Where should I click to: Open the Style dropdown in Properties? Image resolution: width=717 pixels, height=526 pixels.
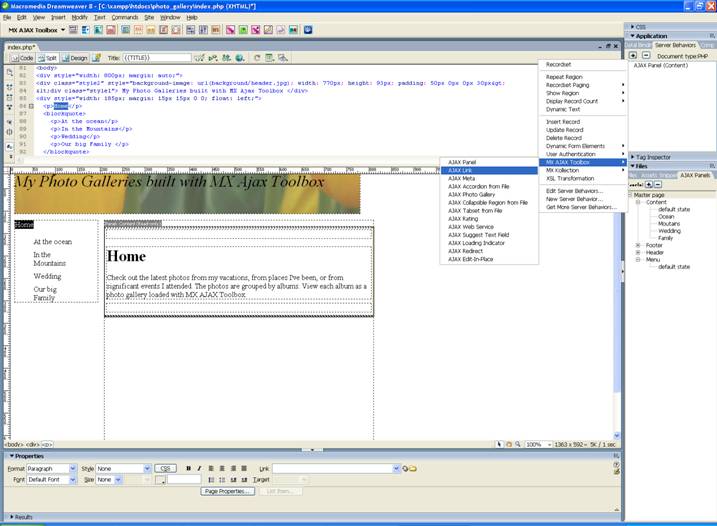pyautogui.click(x=123, y=469)
